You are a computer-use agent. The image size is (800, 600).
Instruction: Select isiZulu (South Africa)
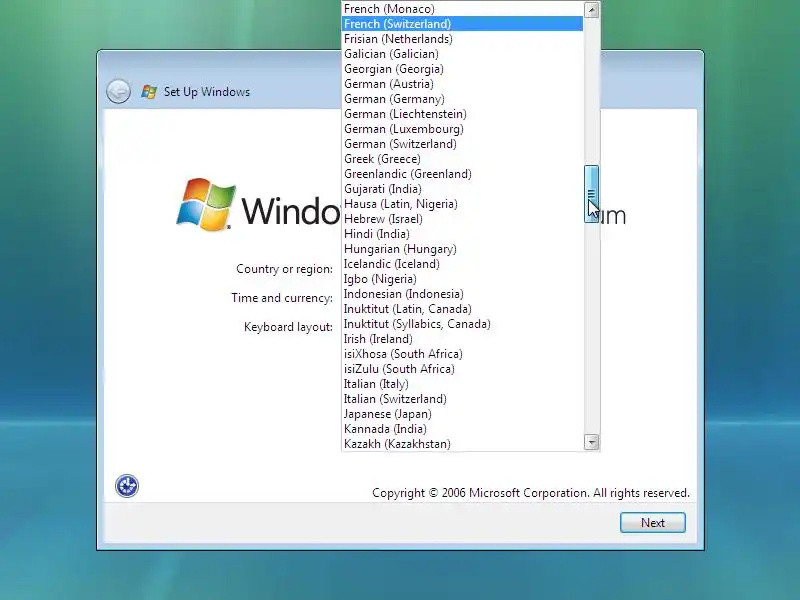[x=462, y=369]
